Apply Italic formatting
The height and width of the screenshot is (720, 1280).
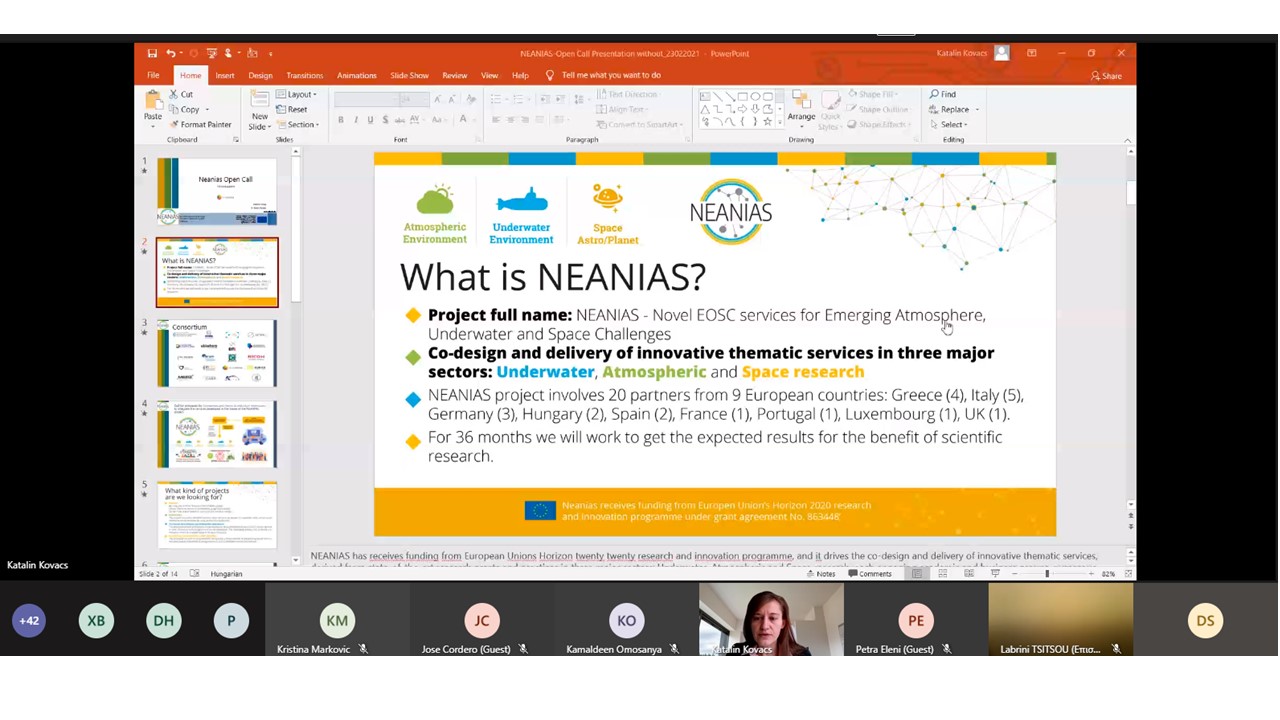[355, 120]
